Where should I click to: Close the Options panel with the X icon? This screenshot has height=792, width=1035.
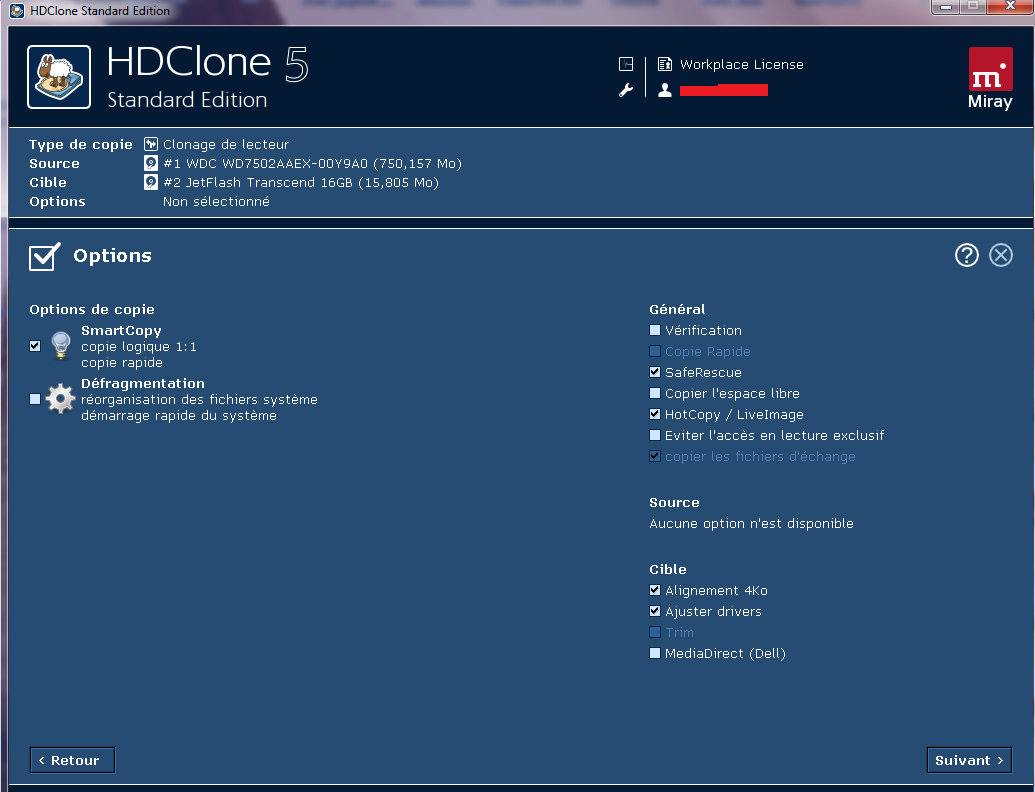click(1001, 255)
